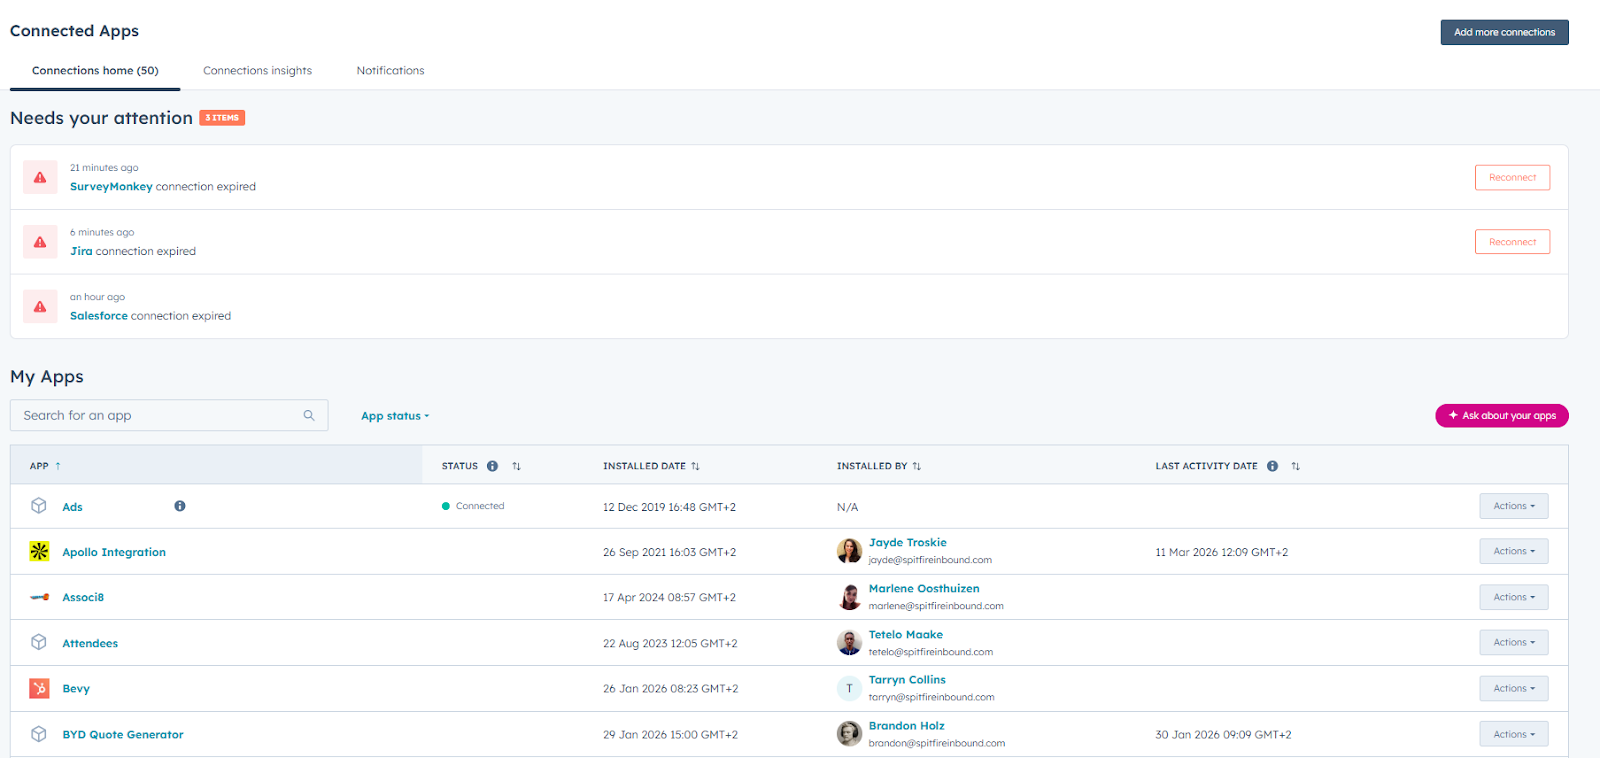Click Ask about your apps button
Screen dimensions: 1600x758
point(1502,415)
